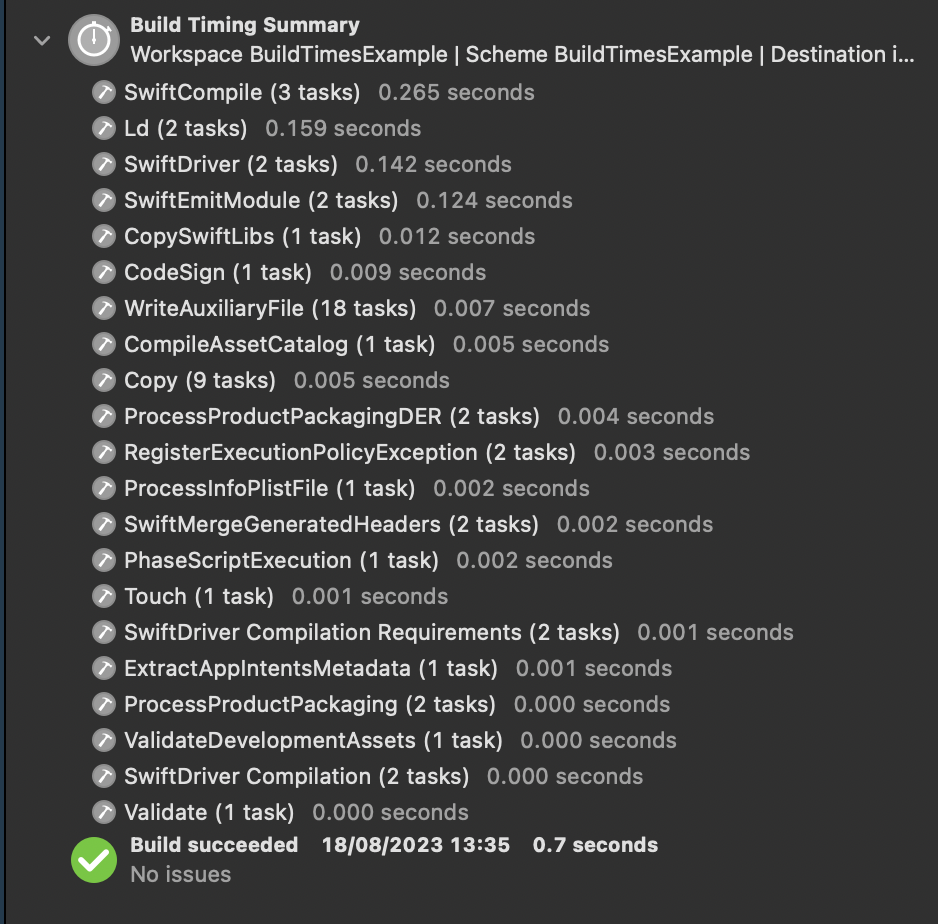Click the ExtractAppIntentsMetadata arrow icon
938x924 pixels.
pos(104,668)
